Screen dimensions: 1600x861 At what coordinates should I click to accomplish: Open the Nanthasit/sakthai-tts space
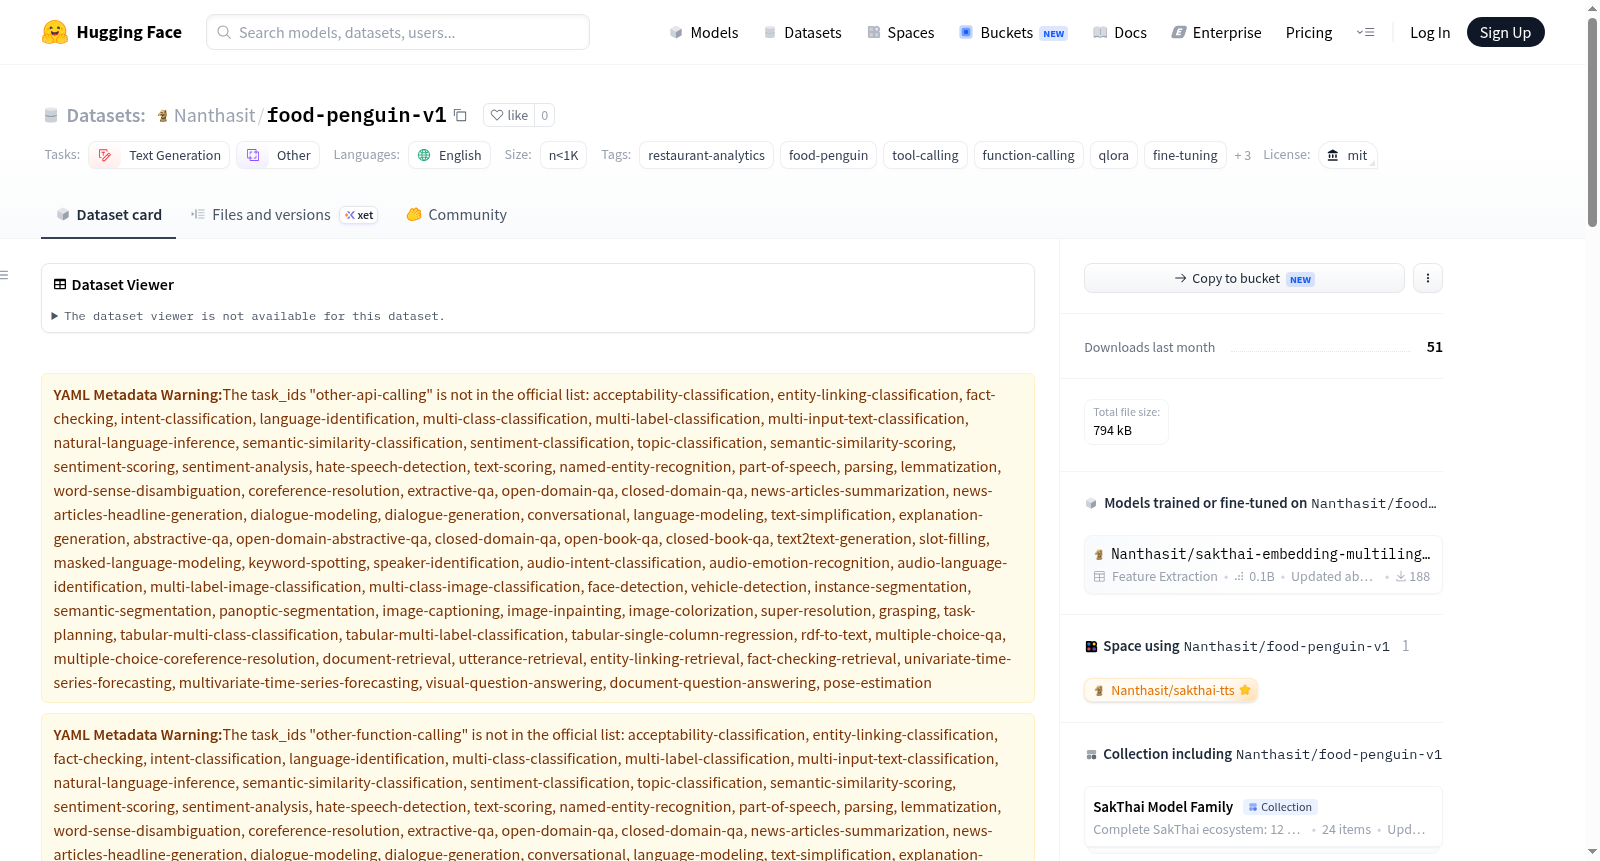click(x=1171, y=690)
